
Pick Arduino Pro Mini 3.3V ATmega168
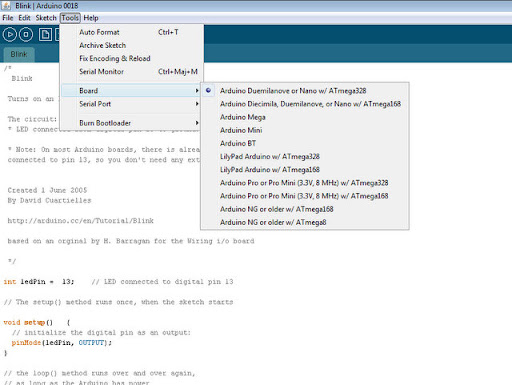(305, 196)
